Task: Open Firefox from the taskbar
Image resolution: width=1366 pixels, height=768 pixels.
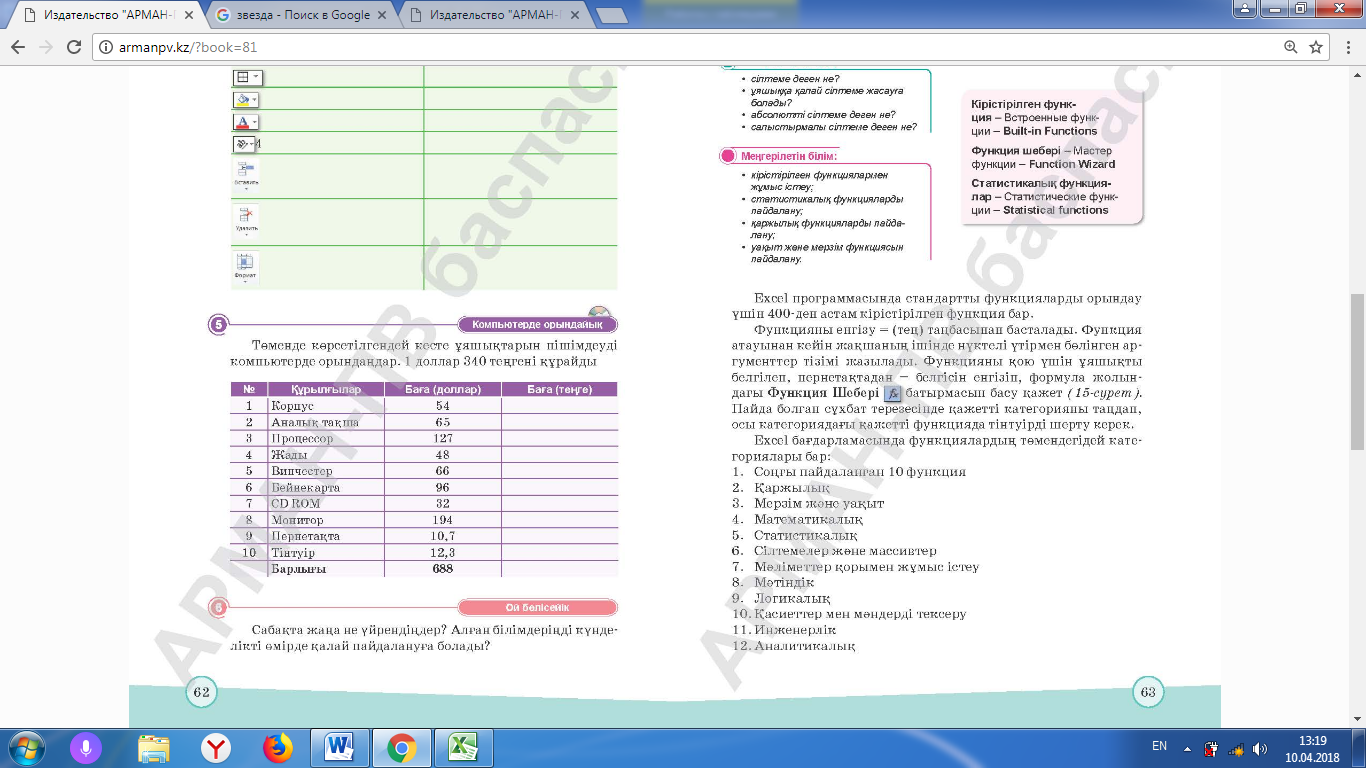Action: tap(277, 747)
